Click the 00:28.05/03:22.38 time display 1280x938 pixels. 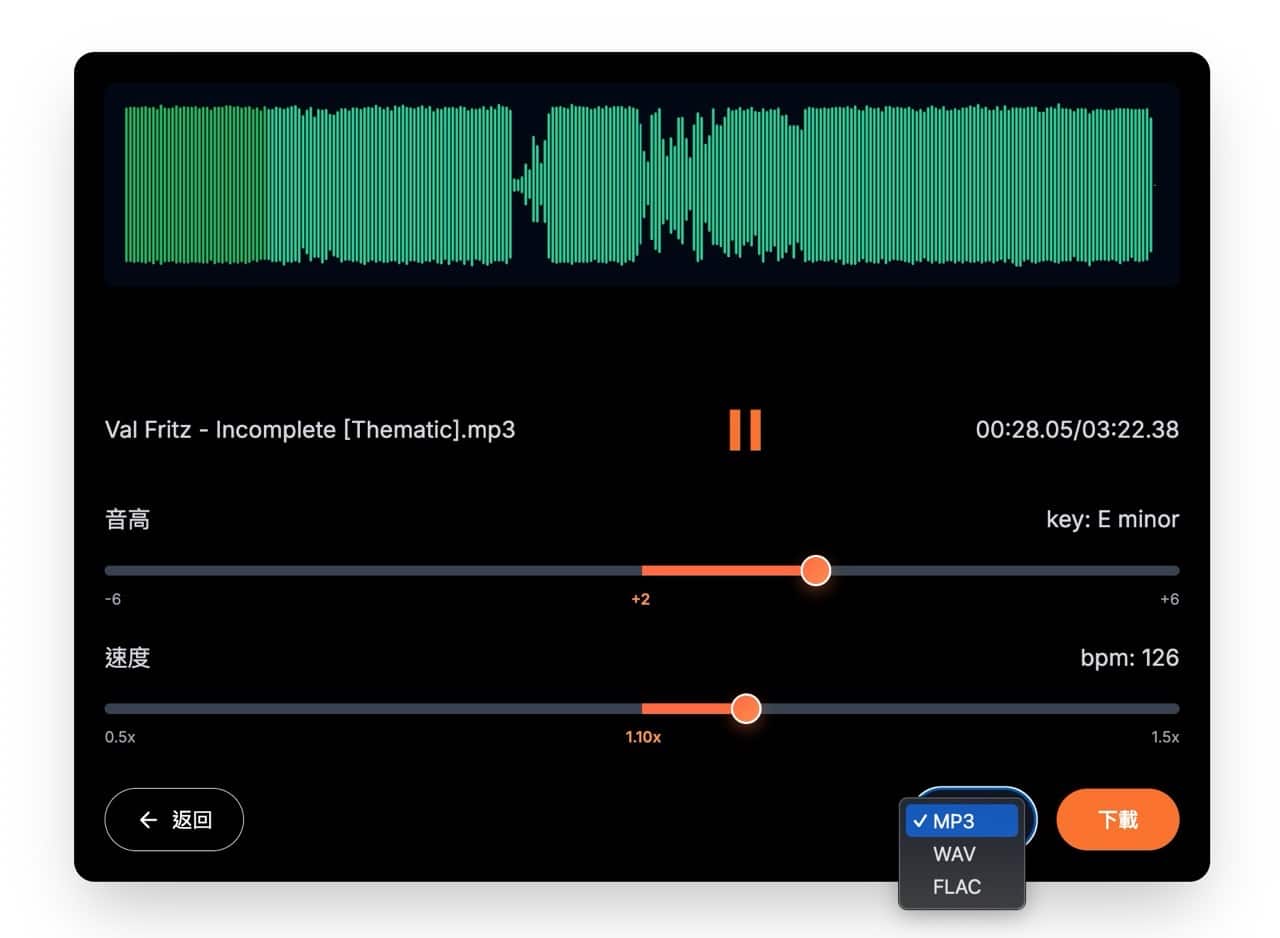(1077, 430)
